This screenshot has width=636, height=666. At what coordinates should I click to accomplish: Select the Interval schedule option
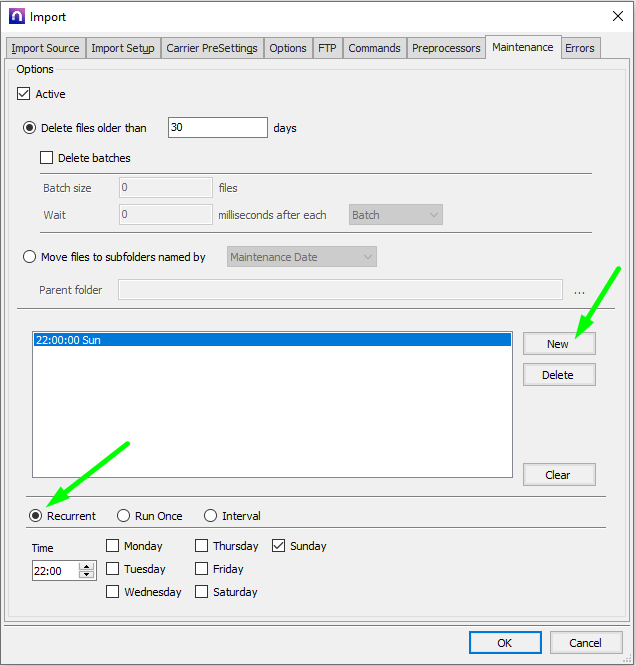pyautogui.click(x=210, y=516)
